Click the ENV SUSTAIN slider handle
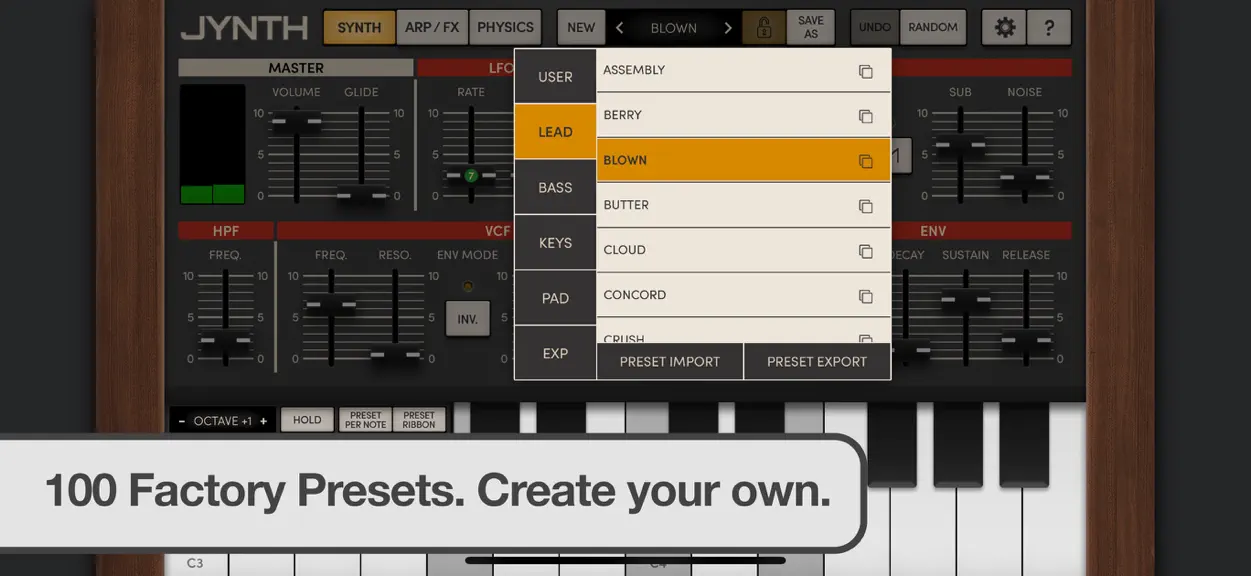Screen dimensions: 1251x576 click(966, 299)
